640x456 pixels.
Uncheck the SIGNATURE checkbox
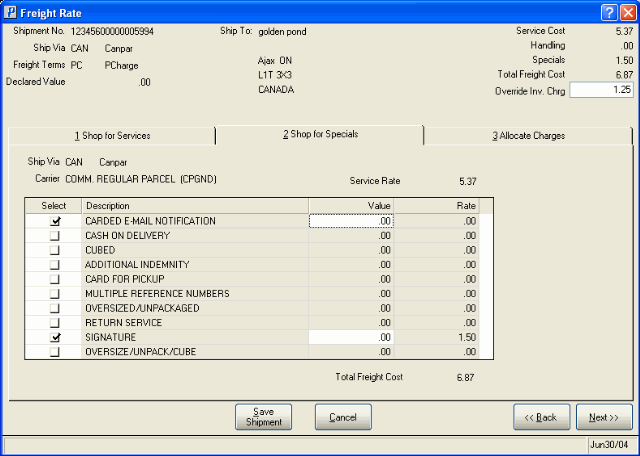pos(54,337)
